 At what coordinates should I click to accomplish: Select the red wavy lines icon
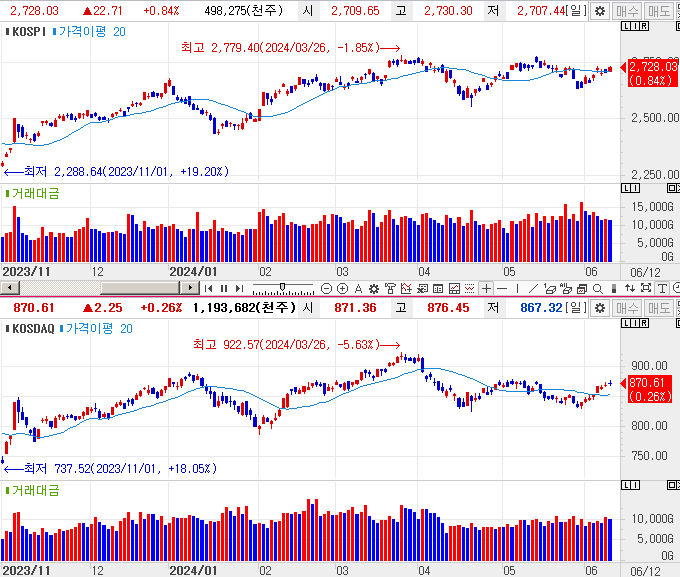470,288
